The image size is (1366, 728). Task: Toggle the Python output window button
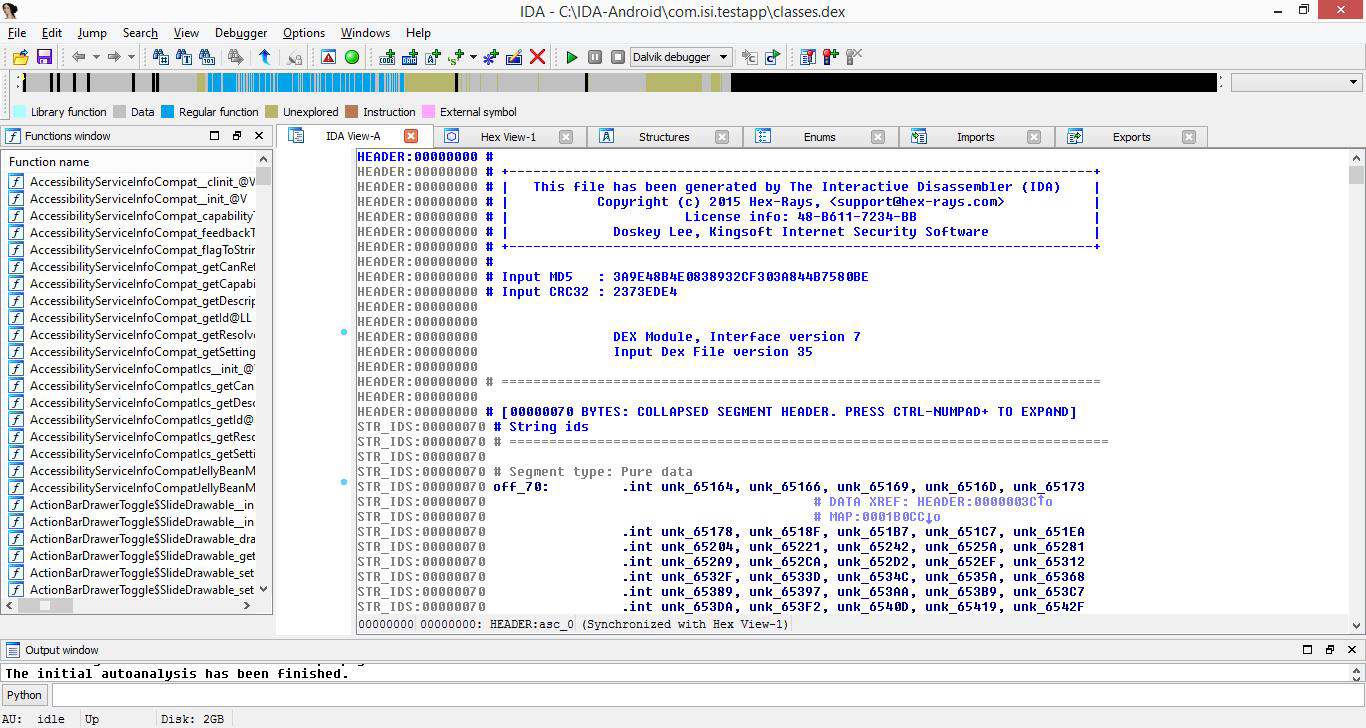click(x=23, y=694)
